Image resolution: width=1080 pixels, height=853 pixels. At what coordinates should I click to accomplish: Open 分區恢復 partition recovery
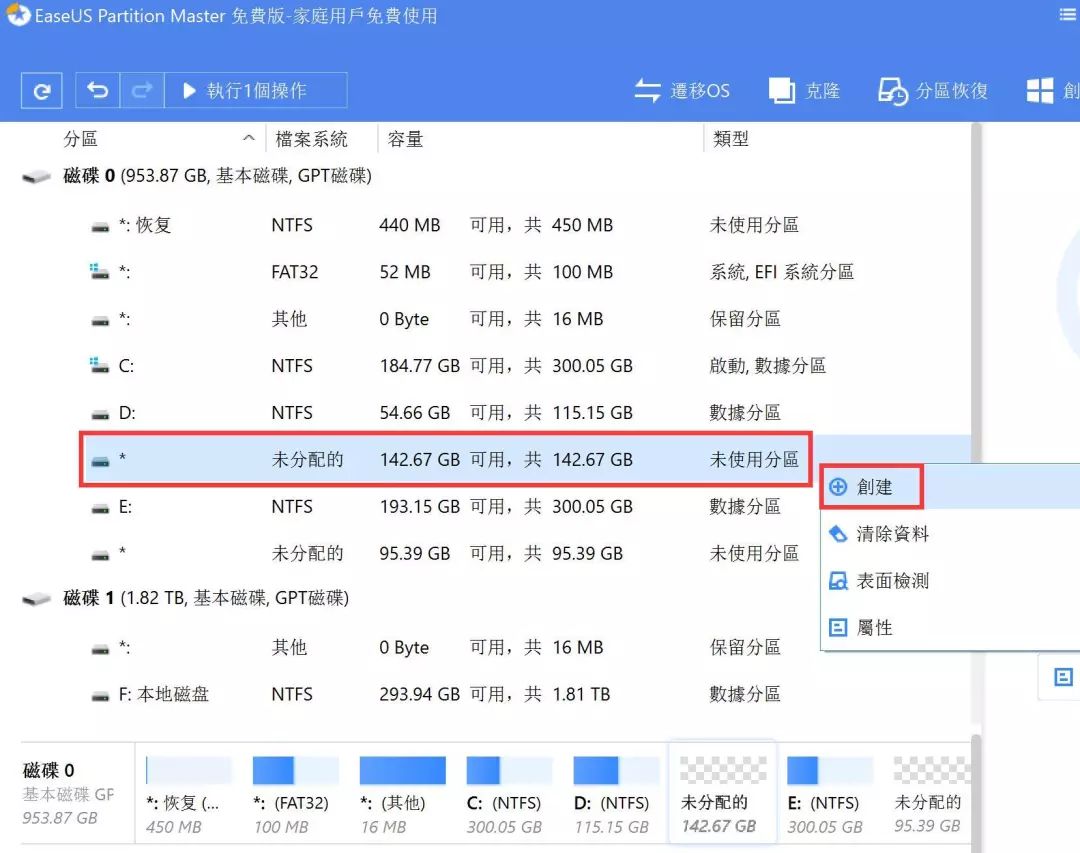point(933,90)
